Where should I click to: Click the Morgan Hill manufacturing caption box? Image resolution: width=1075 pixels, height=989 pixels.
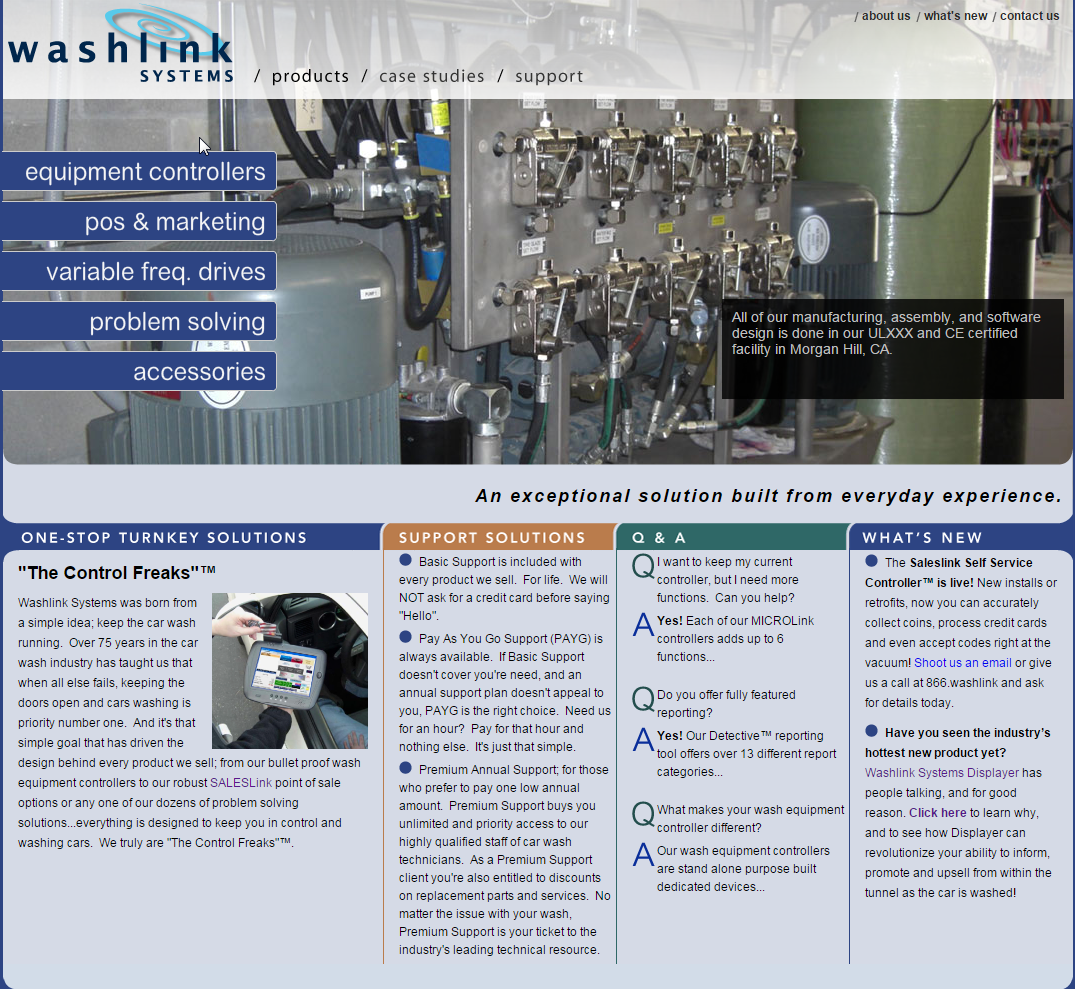click(x=893, y=349)
